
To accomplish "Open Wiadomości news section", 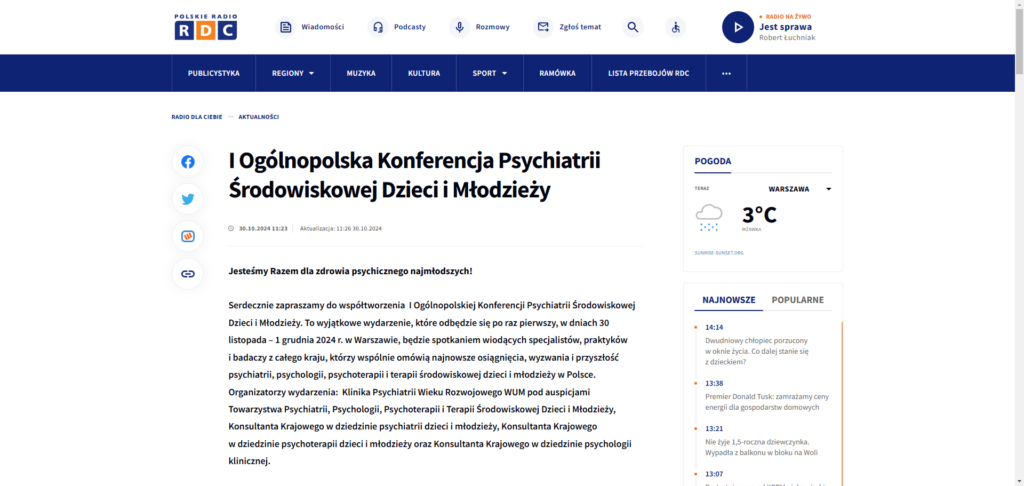I will pos(311,27).
